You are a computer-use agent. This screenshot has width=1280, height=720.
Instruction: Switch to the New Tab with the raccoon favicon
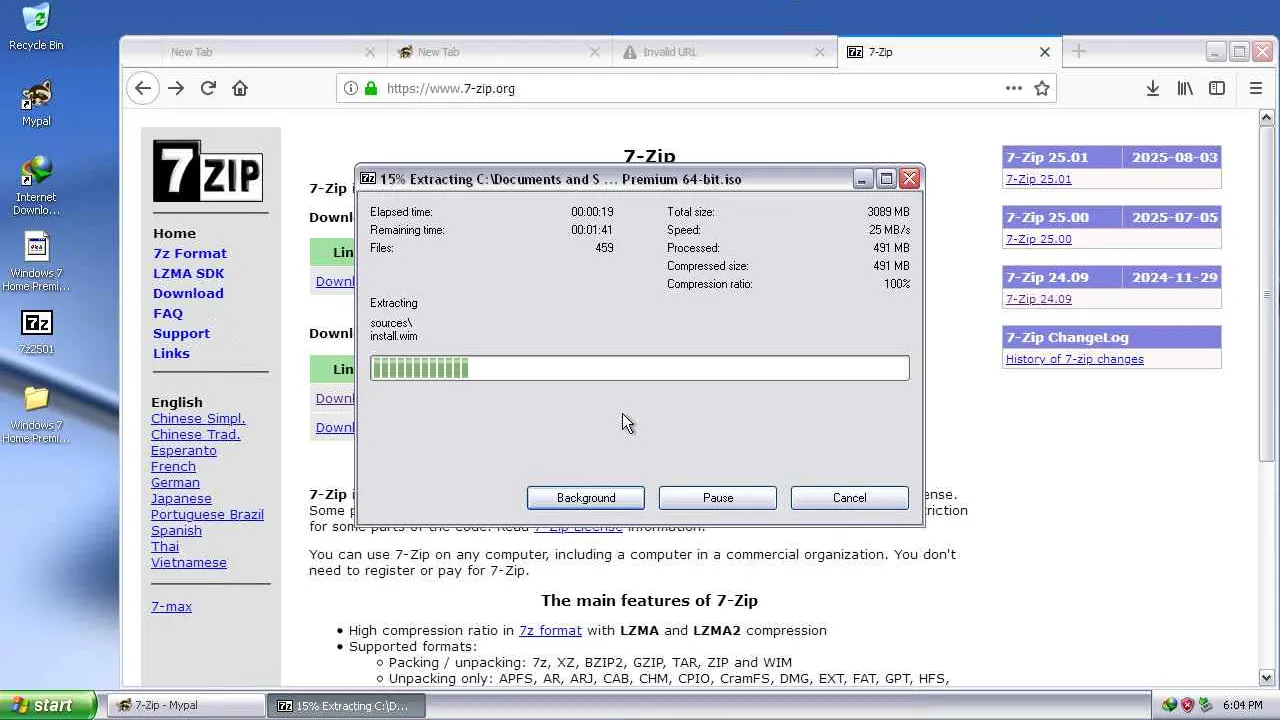500,52
